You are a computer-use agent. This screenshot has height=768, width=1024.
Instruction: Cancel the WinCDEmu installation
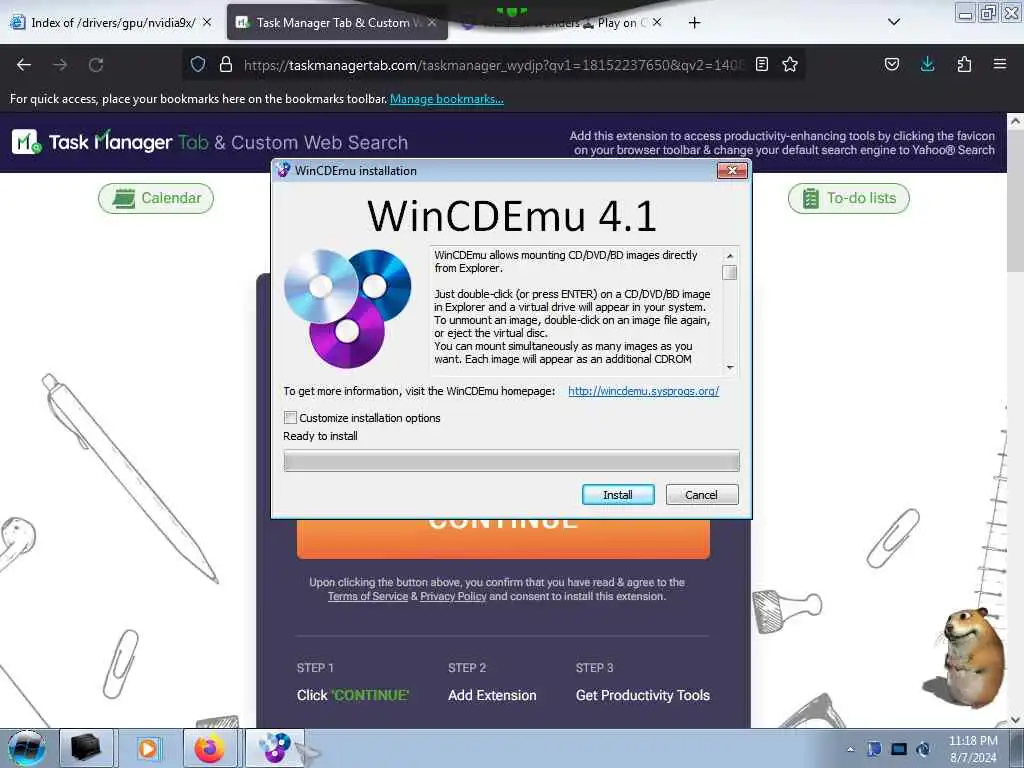point(701,494)
